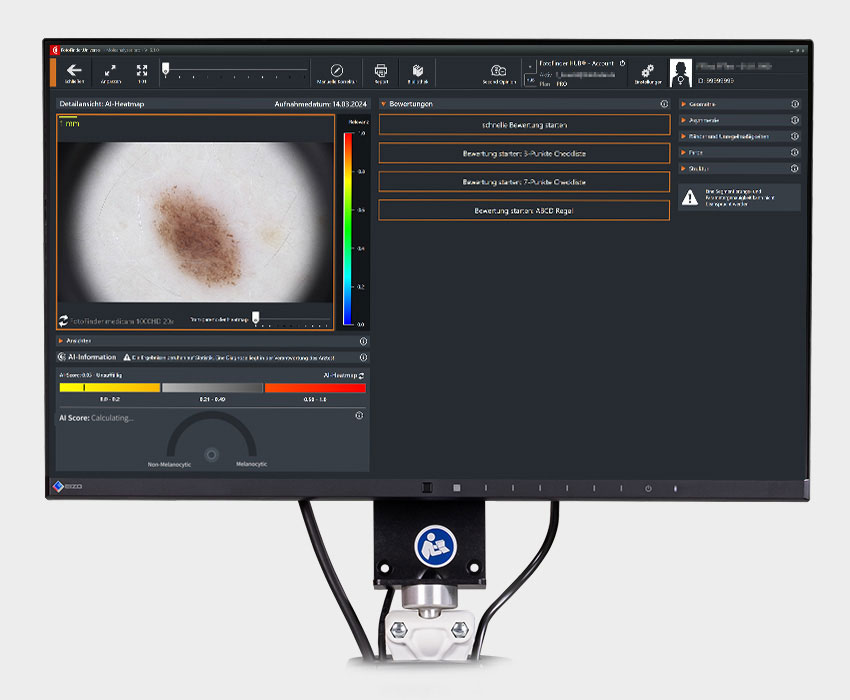Image resolution: width=850 pixels, height=700 pixels.
Task: Open Einstellungen gears icon
Action: coord(648,73)
